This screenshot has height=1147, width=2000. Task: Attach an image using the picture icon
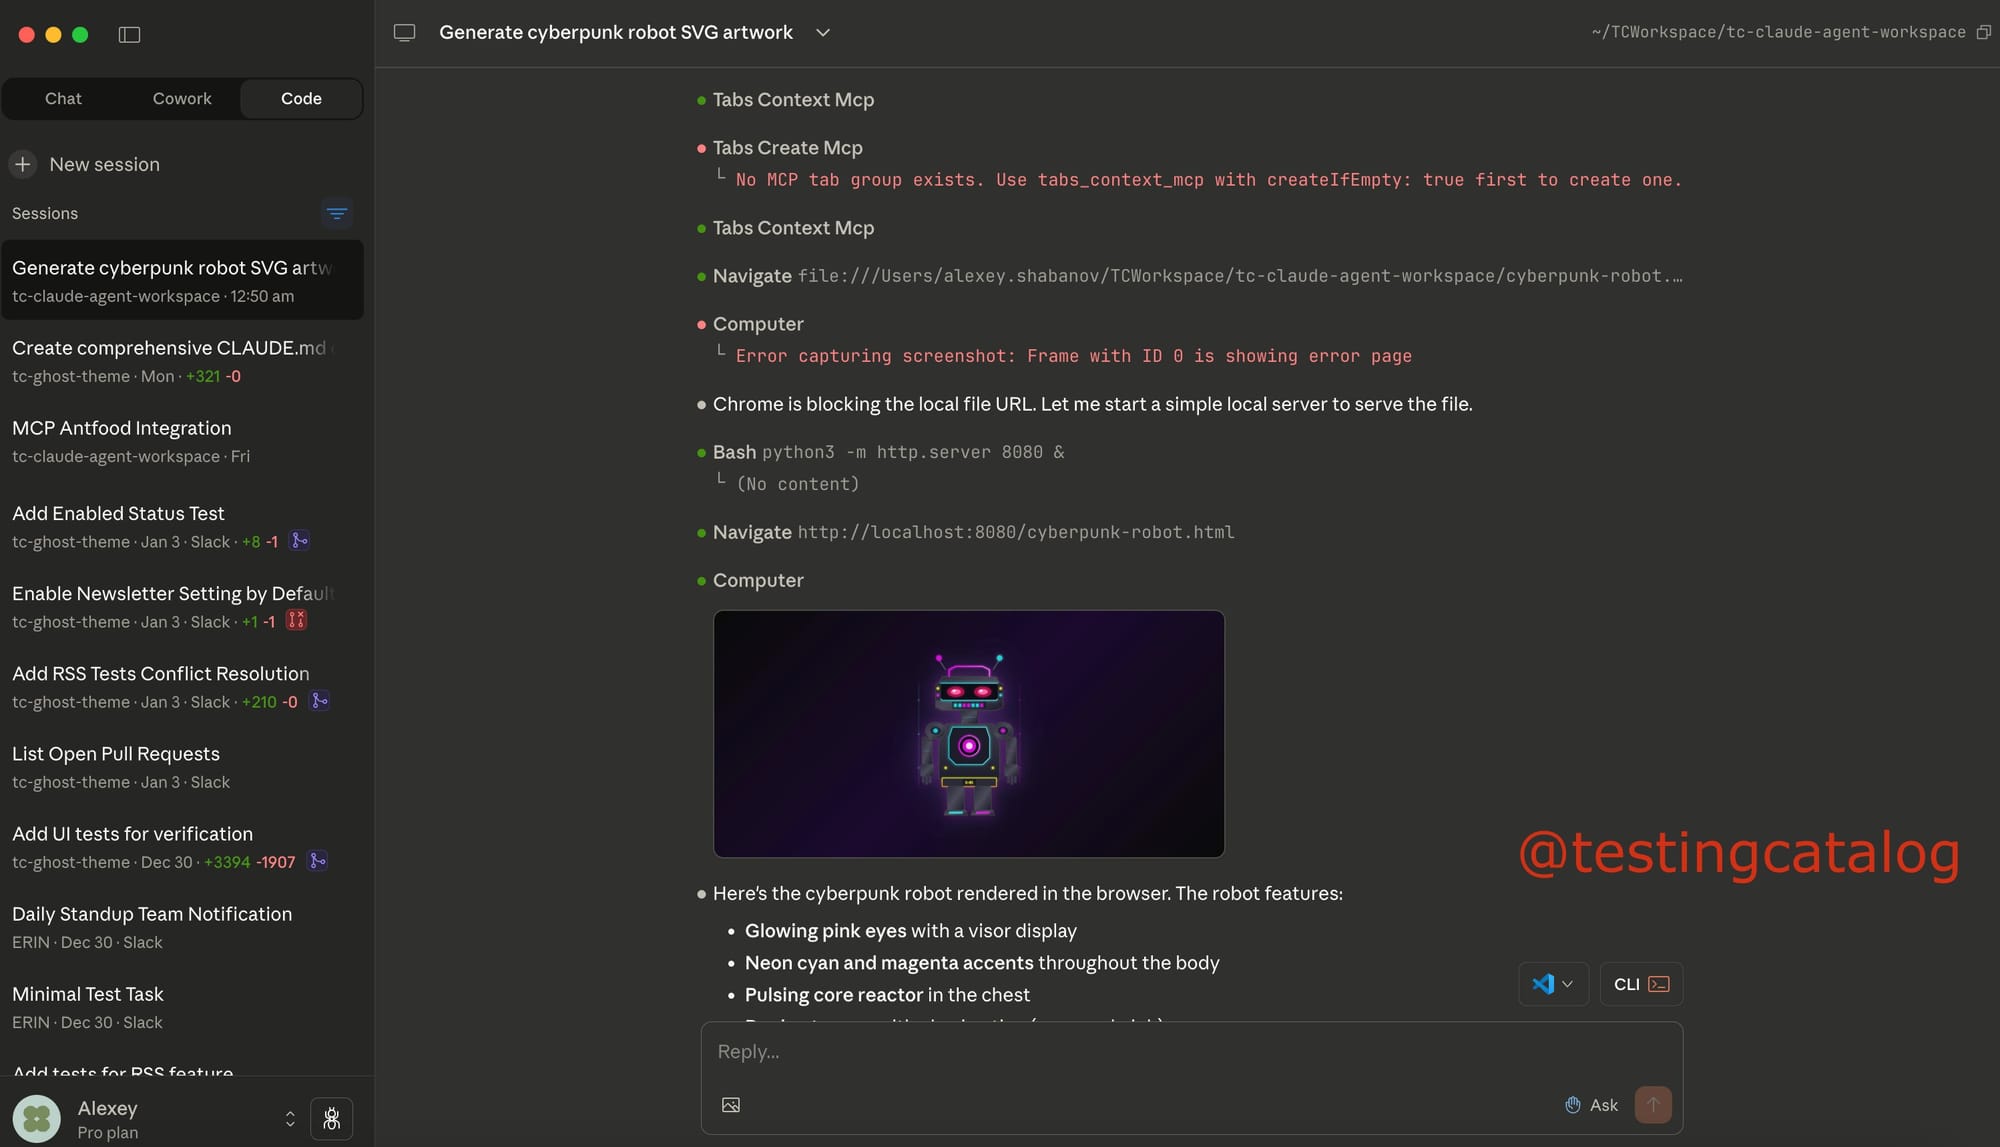coord(731,1105)
